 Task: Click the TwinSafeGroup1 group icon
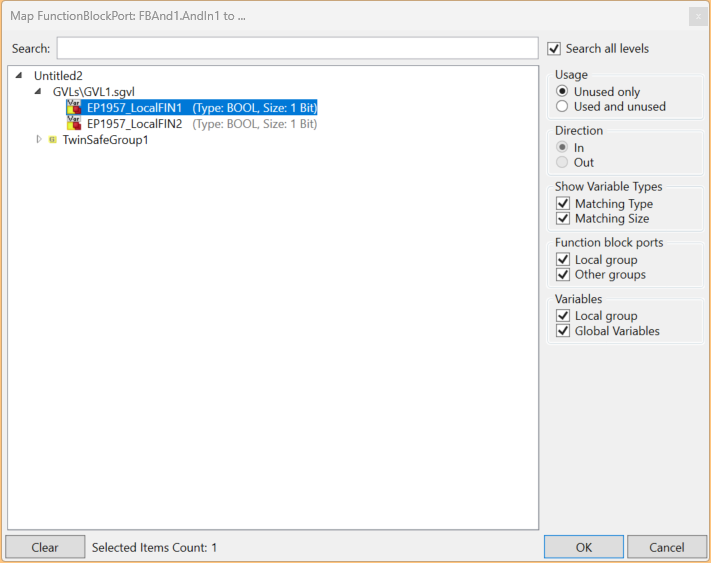coord(53,140)
